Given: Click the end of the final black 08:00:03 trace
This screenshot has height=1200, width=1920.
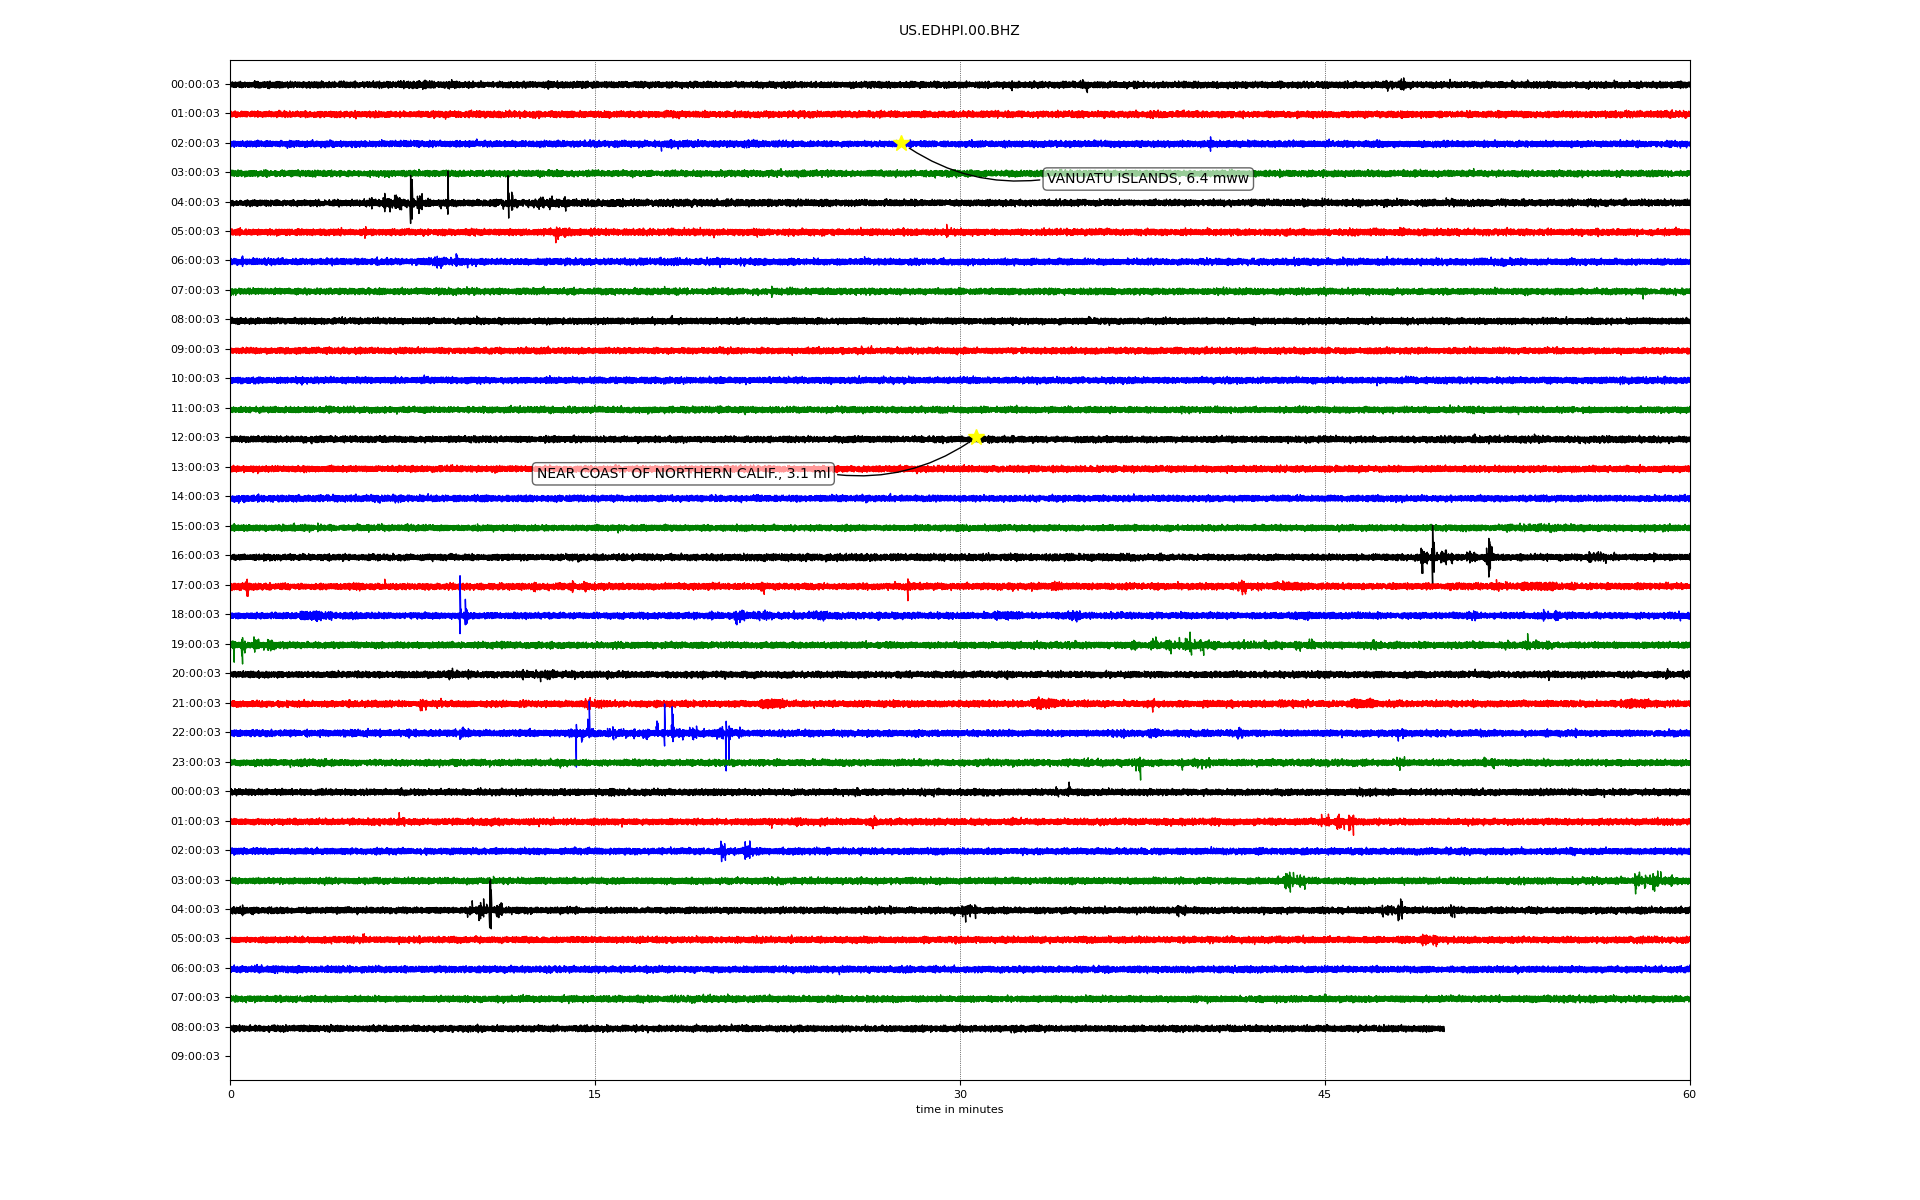Looking at the screenshot, I should pyautogui.click(x=1443, y=1028).
